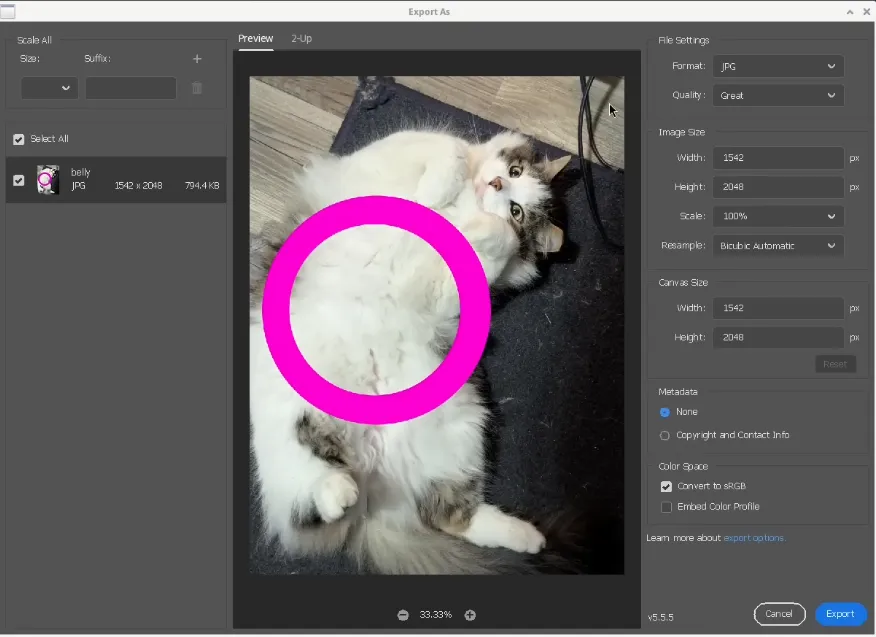Screen dimensions: 876x637
Task: Toggle the Select All checkbox
Action: click(18, 139)
